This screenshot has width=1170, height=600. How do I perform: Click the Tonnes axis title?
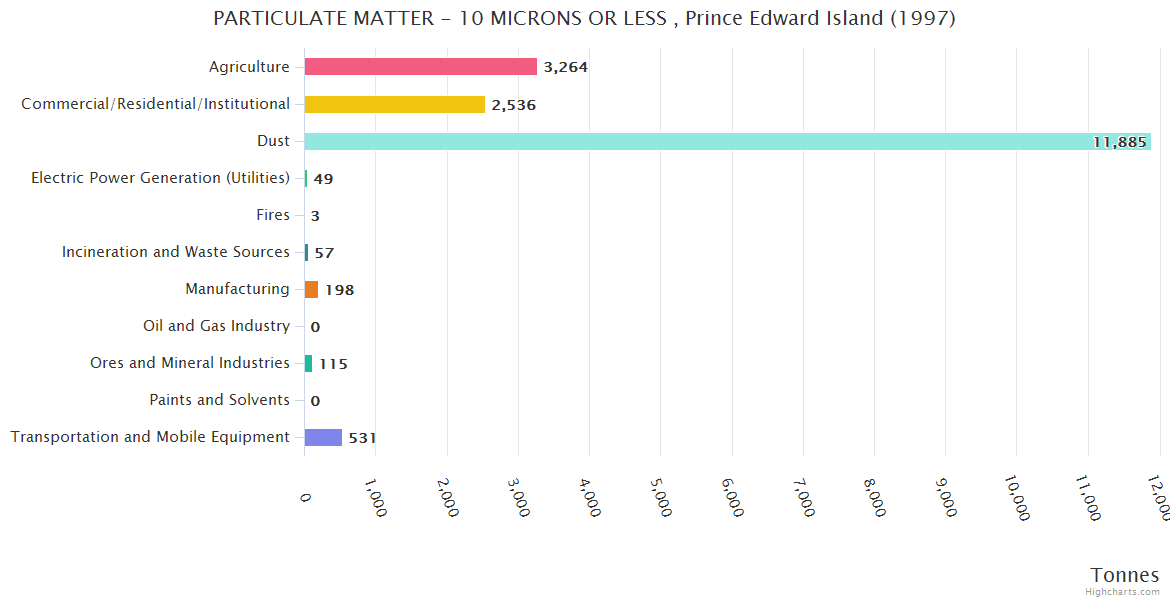pyautogui.click(x=1124, y=575)
